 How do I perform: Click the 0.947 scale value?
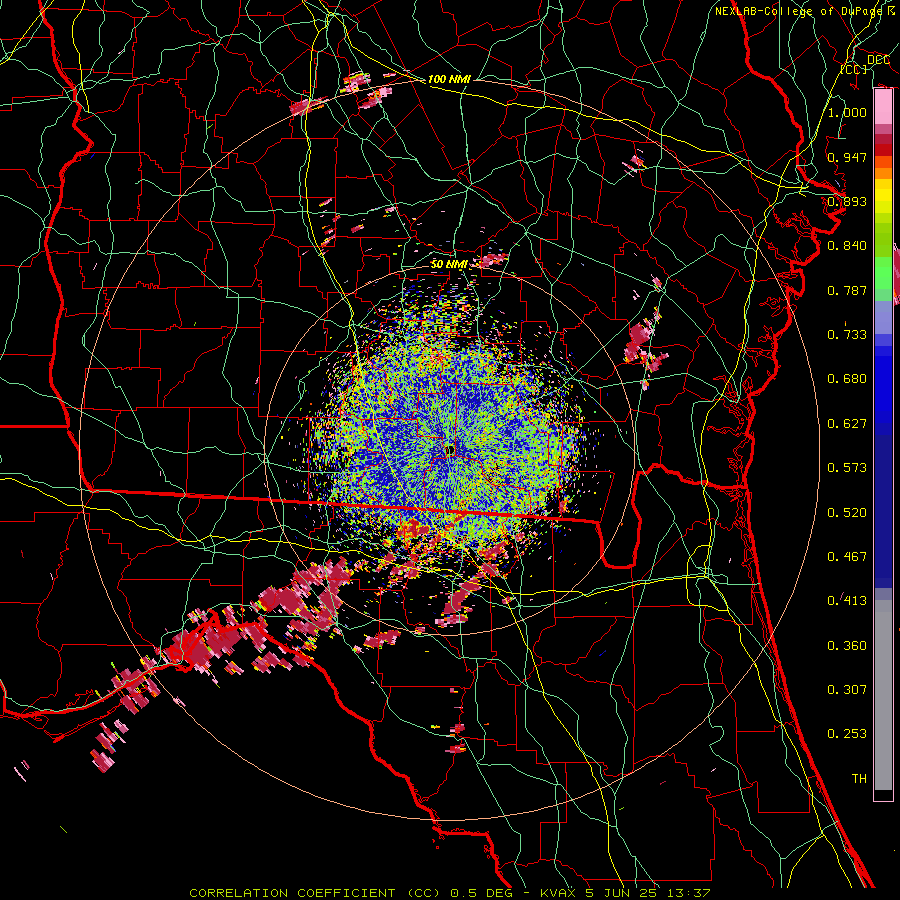(x=847, y=157)
